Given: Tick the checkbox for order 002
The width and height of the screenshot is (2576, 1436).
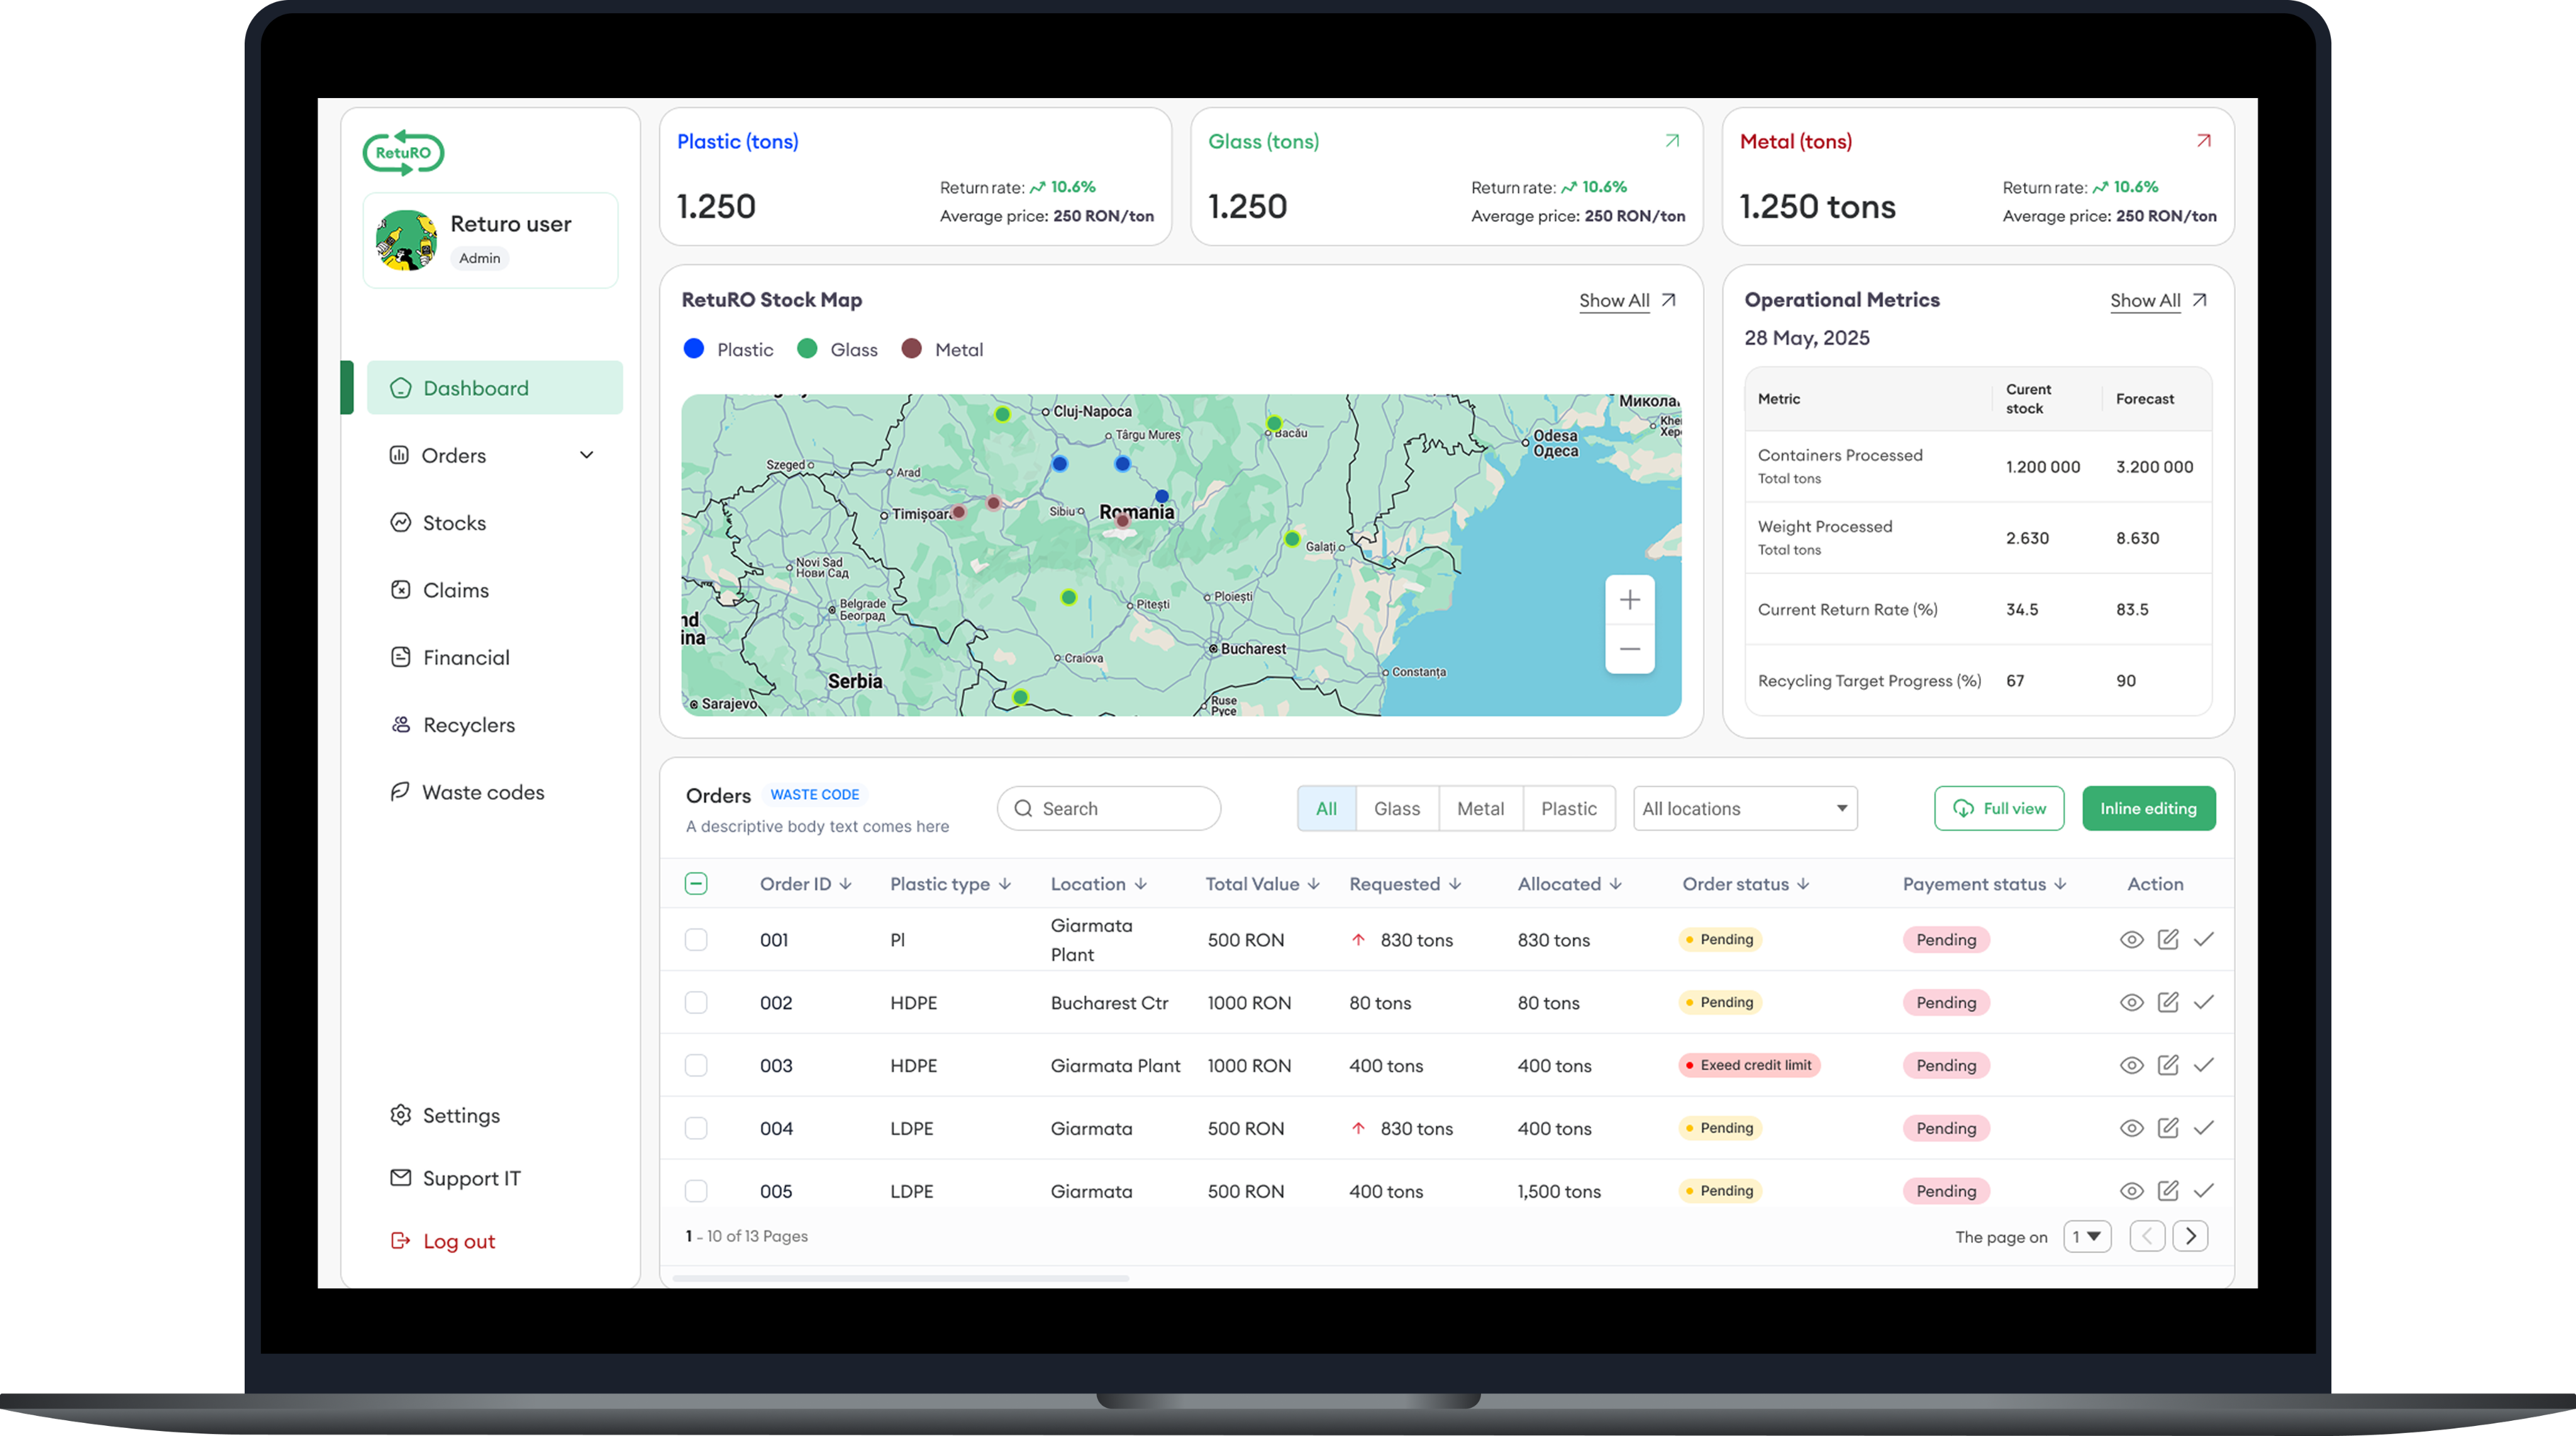Looking at the screenshot, I should [x=696, y=1002].
